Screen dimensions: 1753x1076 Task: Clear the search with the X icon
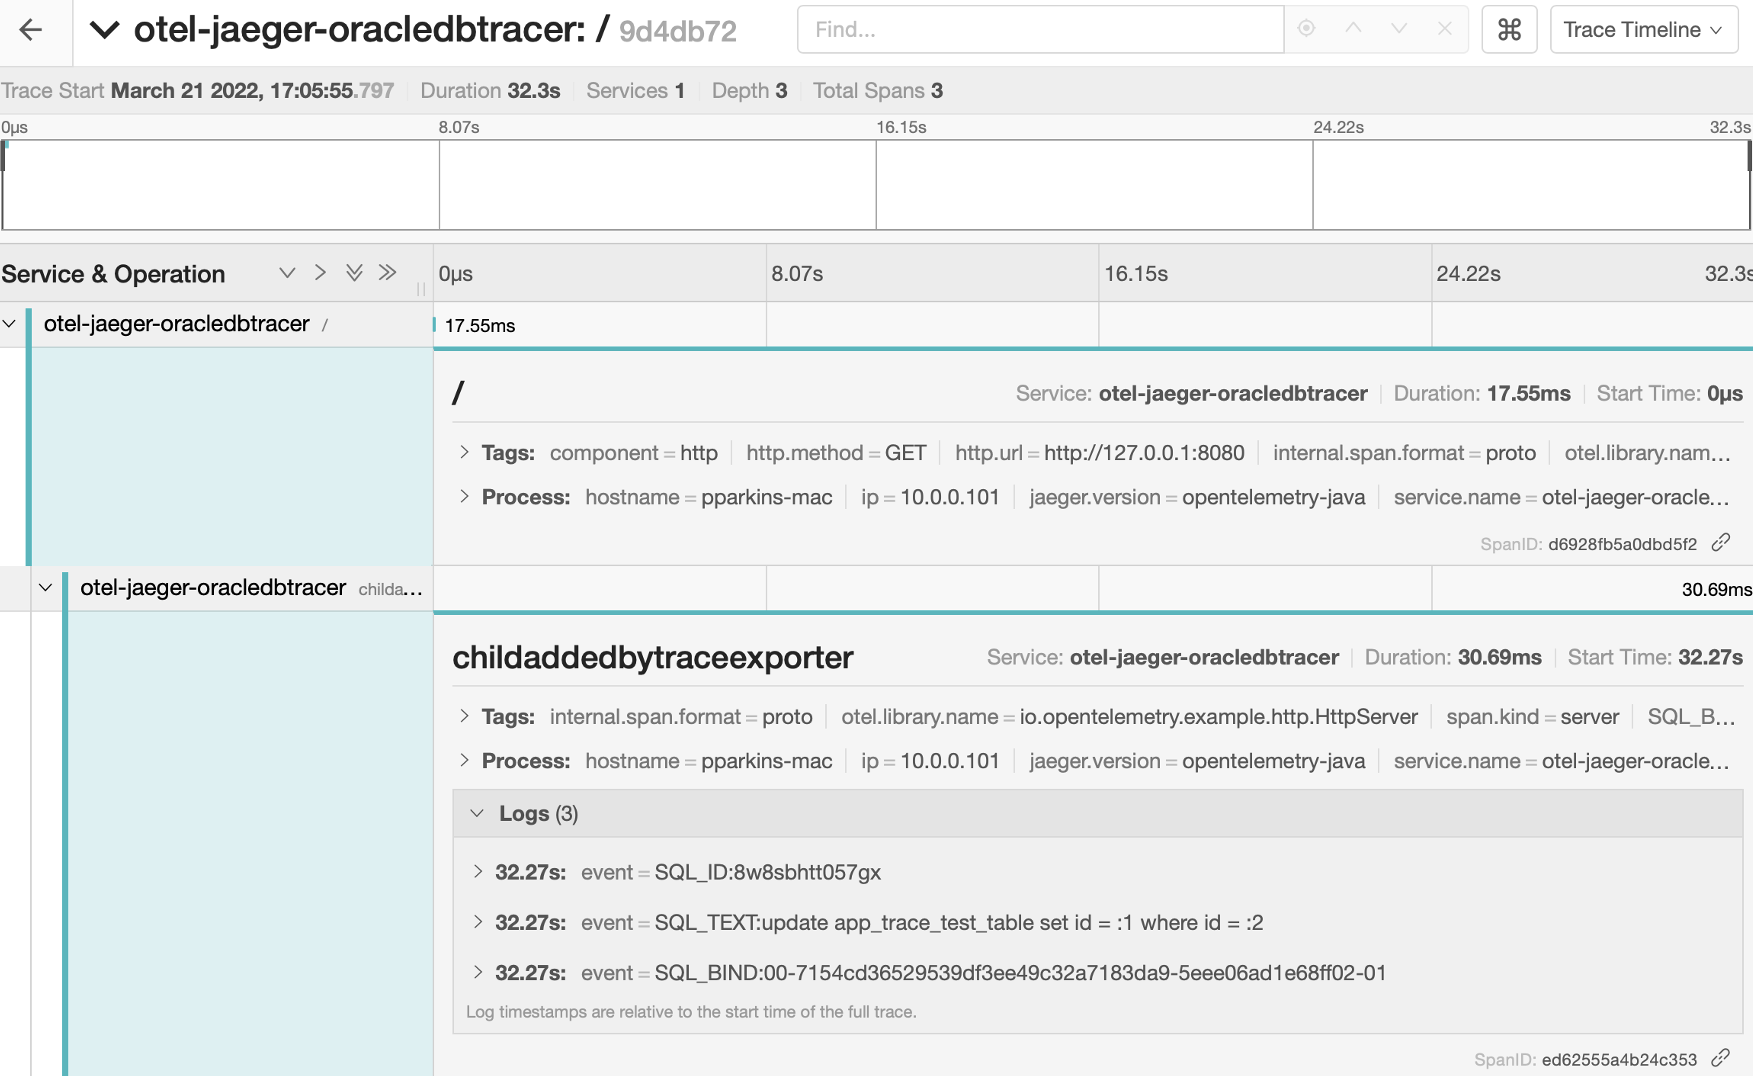[1445, 29]
